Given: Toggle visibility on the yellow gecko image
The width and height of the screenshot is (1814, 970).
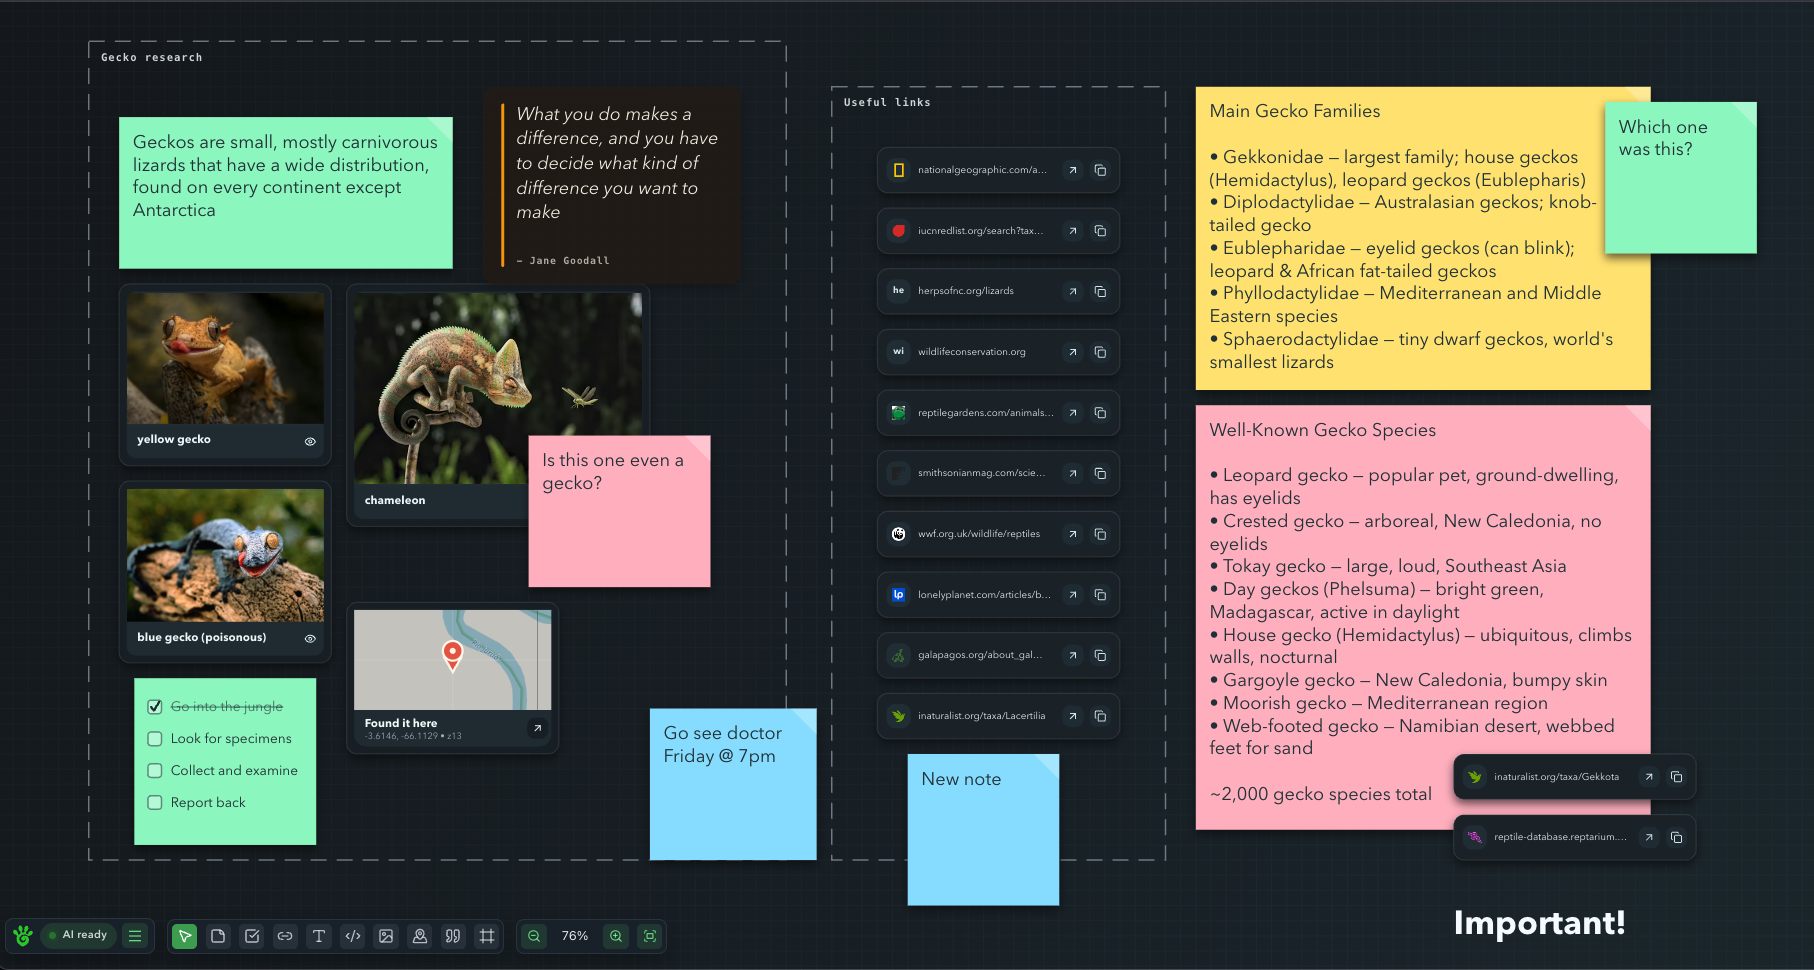Looking at the screenshot, I should point(310,441).
